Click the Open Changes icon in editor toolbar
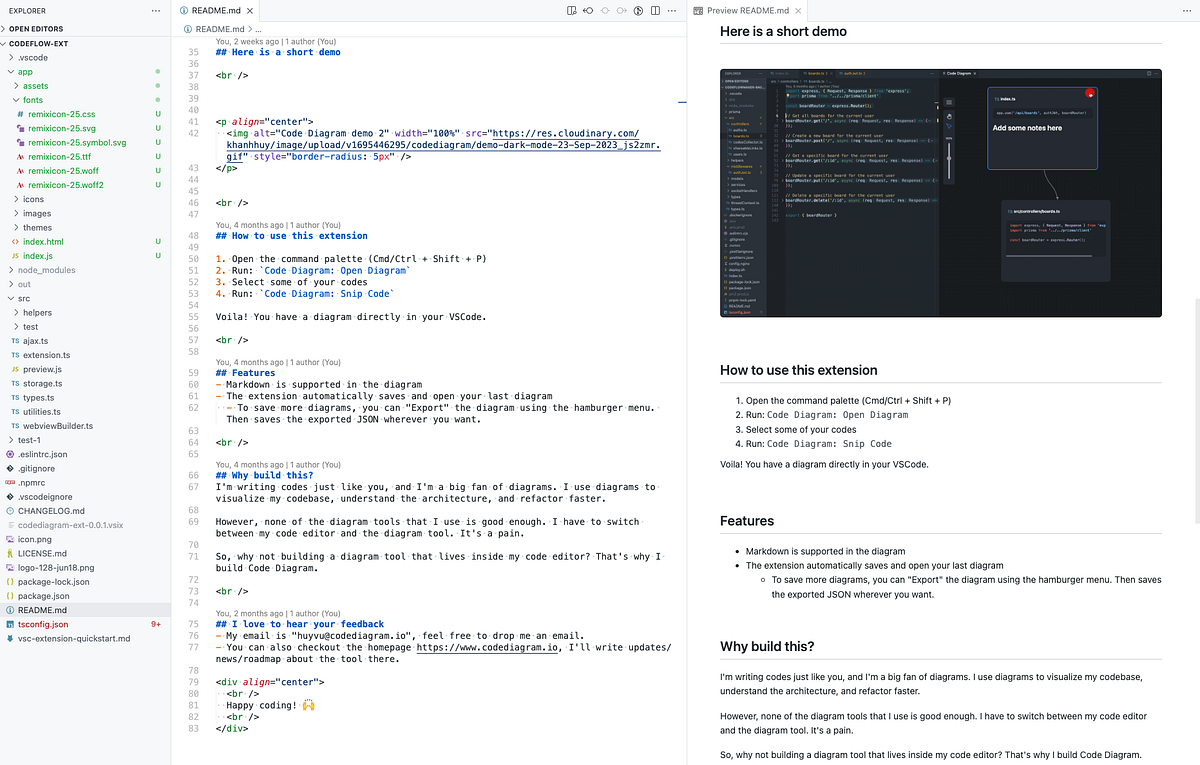This screenshot has height=765, width=1200. [588, 10]
